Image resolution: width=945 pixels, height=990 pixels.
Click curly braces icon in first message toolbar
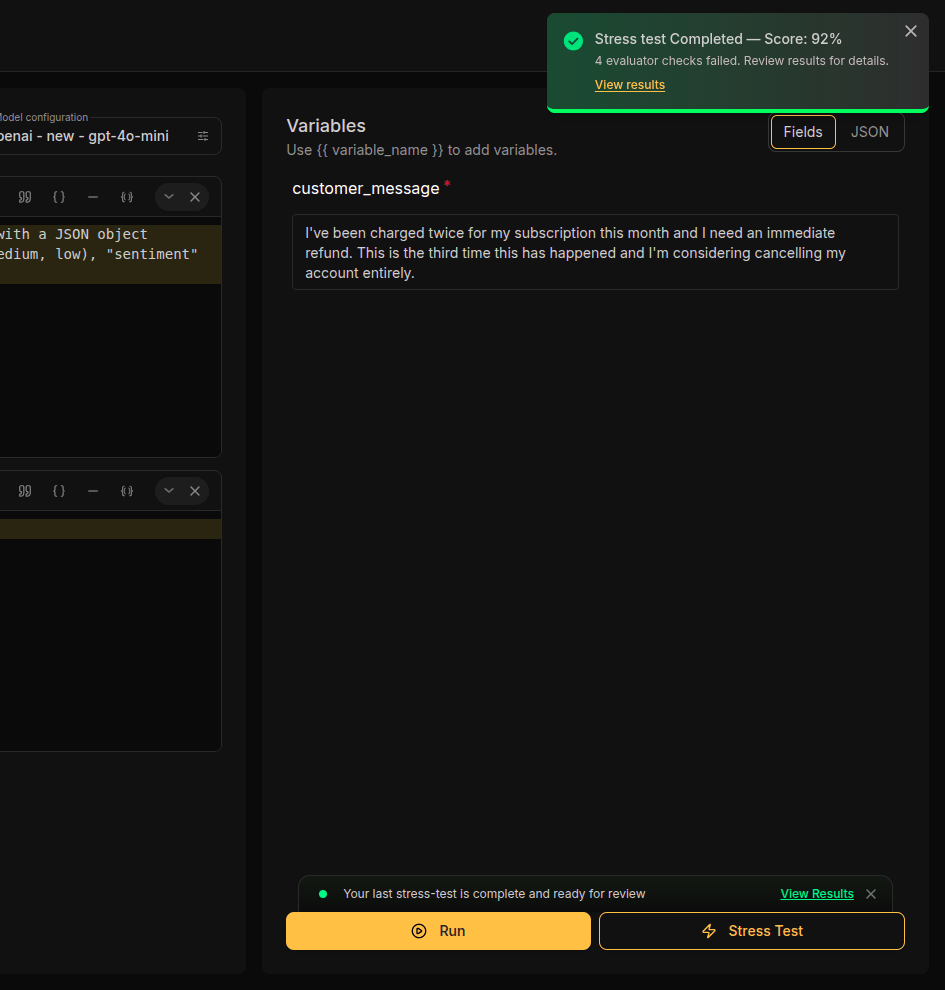(59, 197)
